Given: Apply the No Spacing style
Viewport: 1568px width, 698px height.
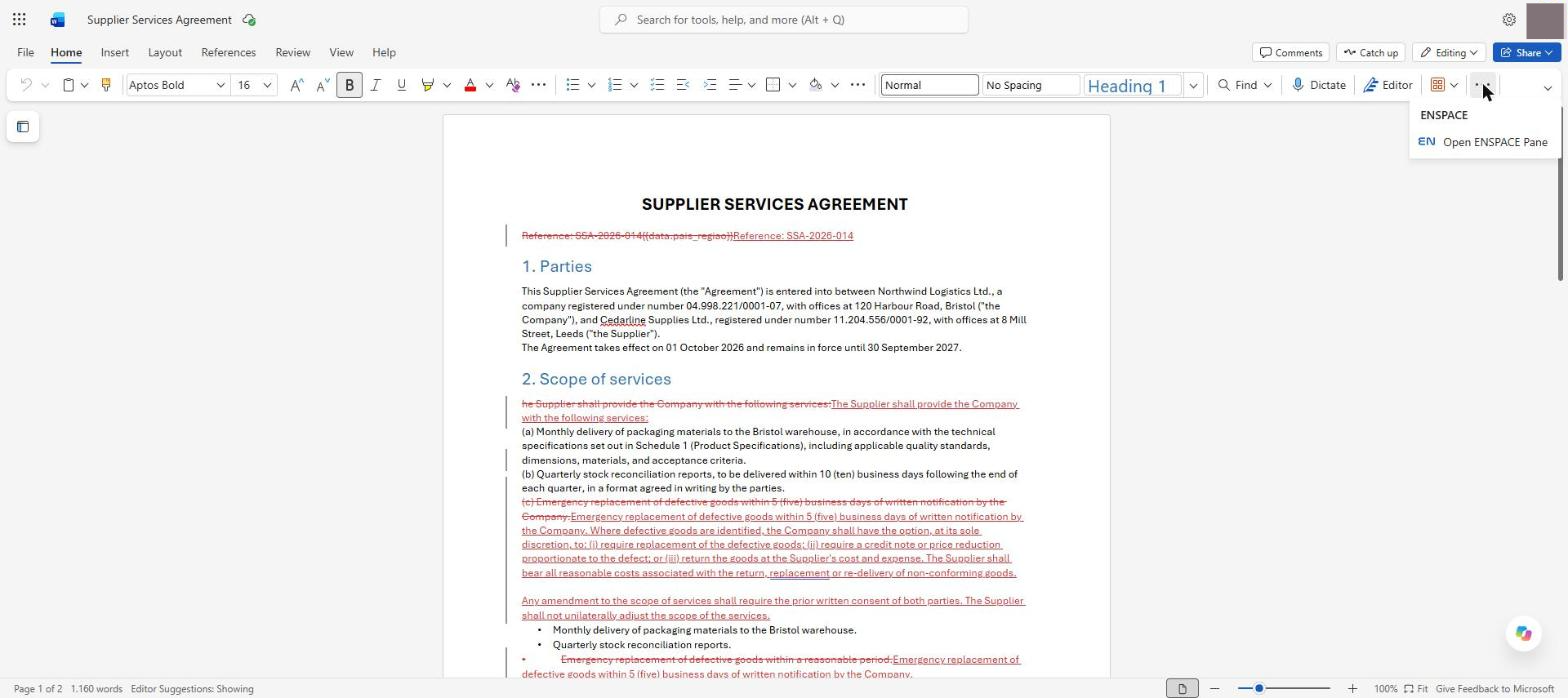Looking at the screenshot, I should [x=1030, y=85].
